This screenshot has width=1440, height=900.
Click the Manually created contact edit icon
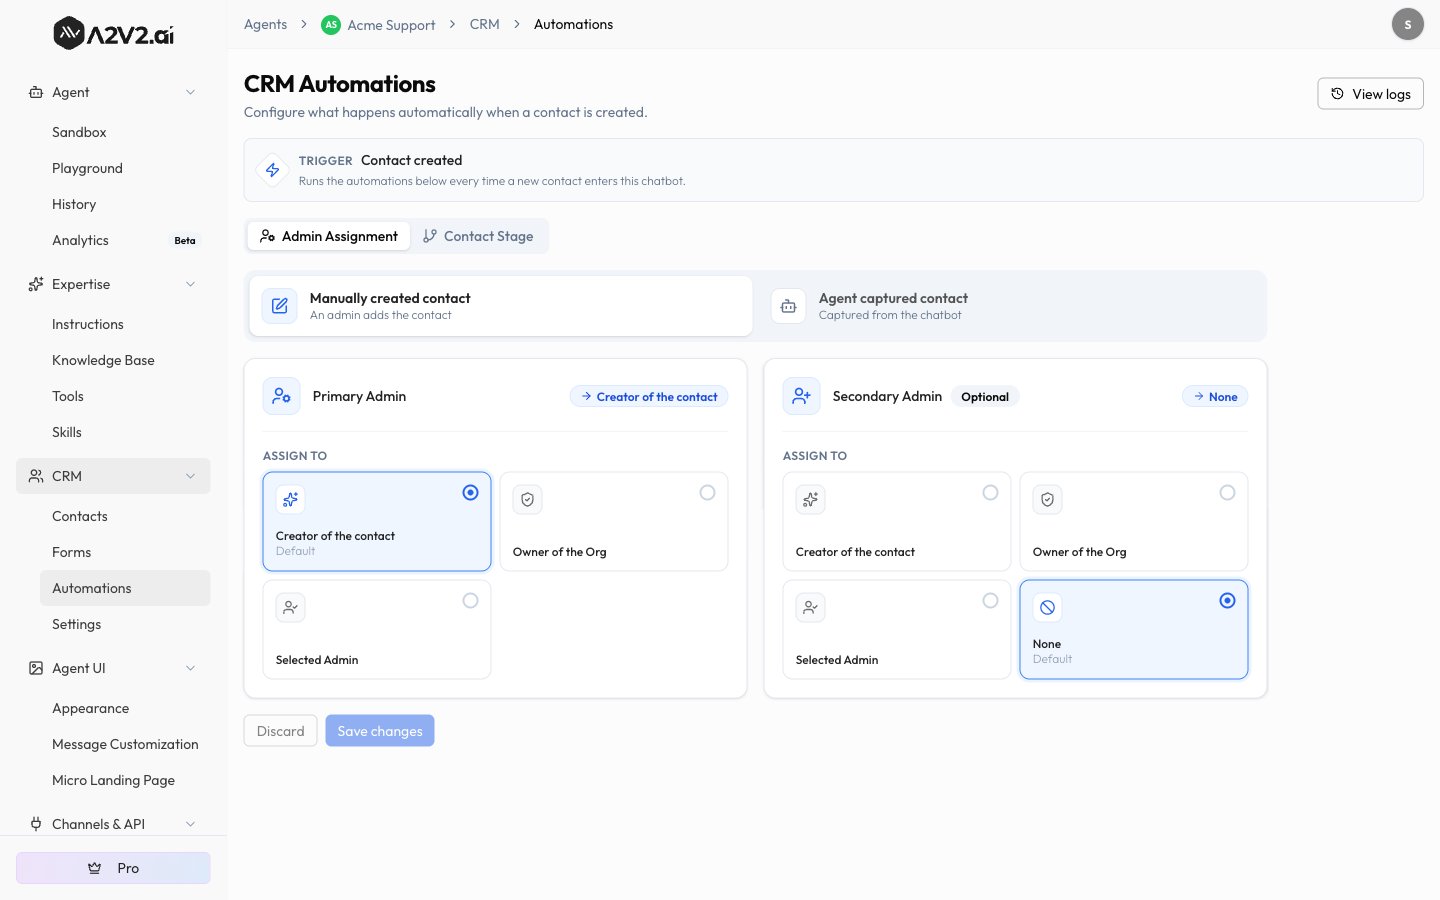[280, 306]
